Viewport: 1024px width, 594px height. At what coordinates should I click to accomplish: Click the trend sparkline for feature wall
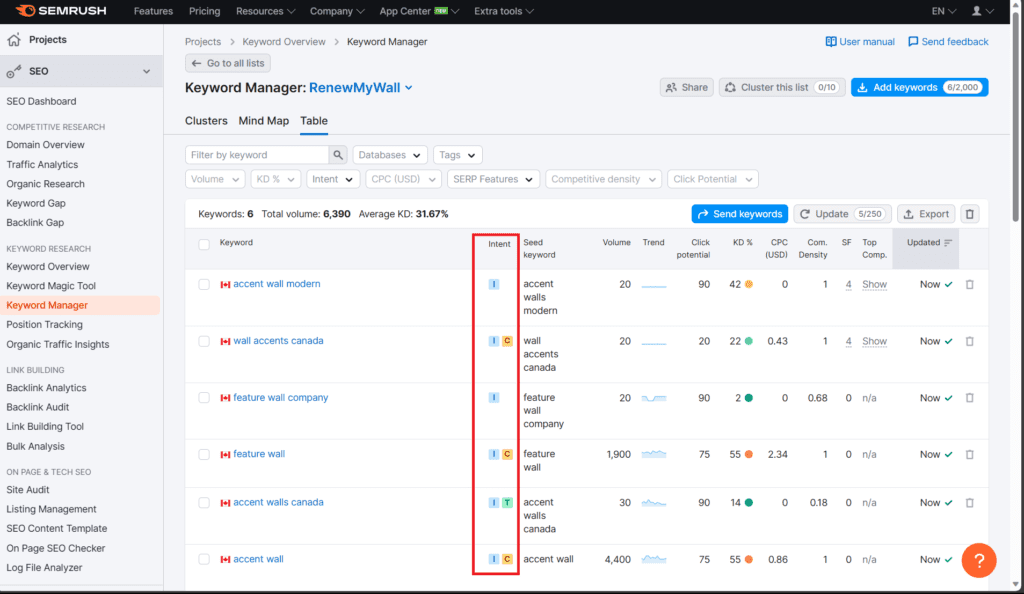tap(654, 454)
